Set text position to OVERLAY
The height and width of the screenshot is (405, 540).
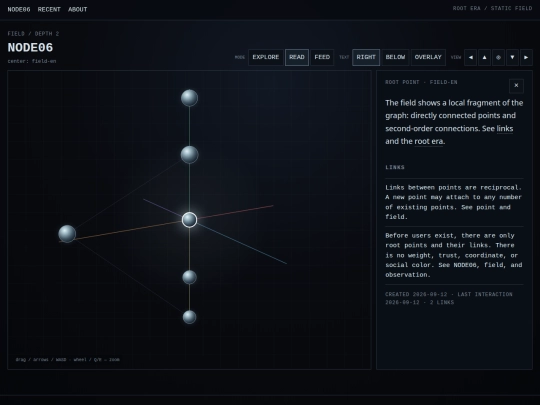[x=428, y=58]
